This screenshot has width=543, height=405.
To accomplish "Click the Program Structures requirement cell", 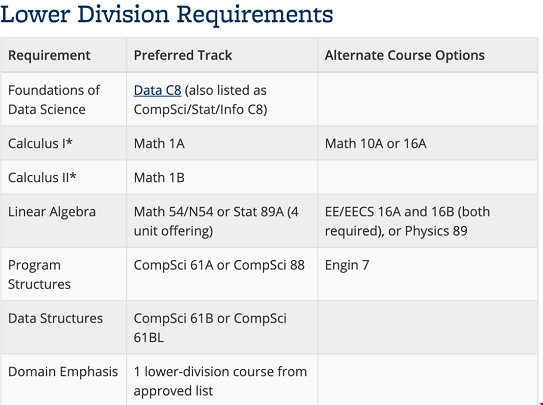I will (64, 274).
